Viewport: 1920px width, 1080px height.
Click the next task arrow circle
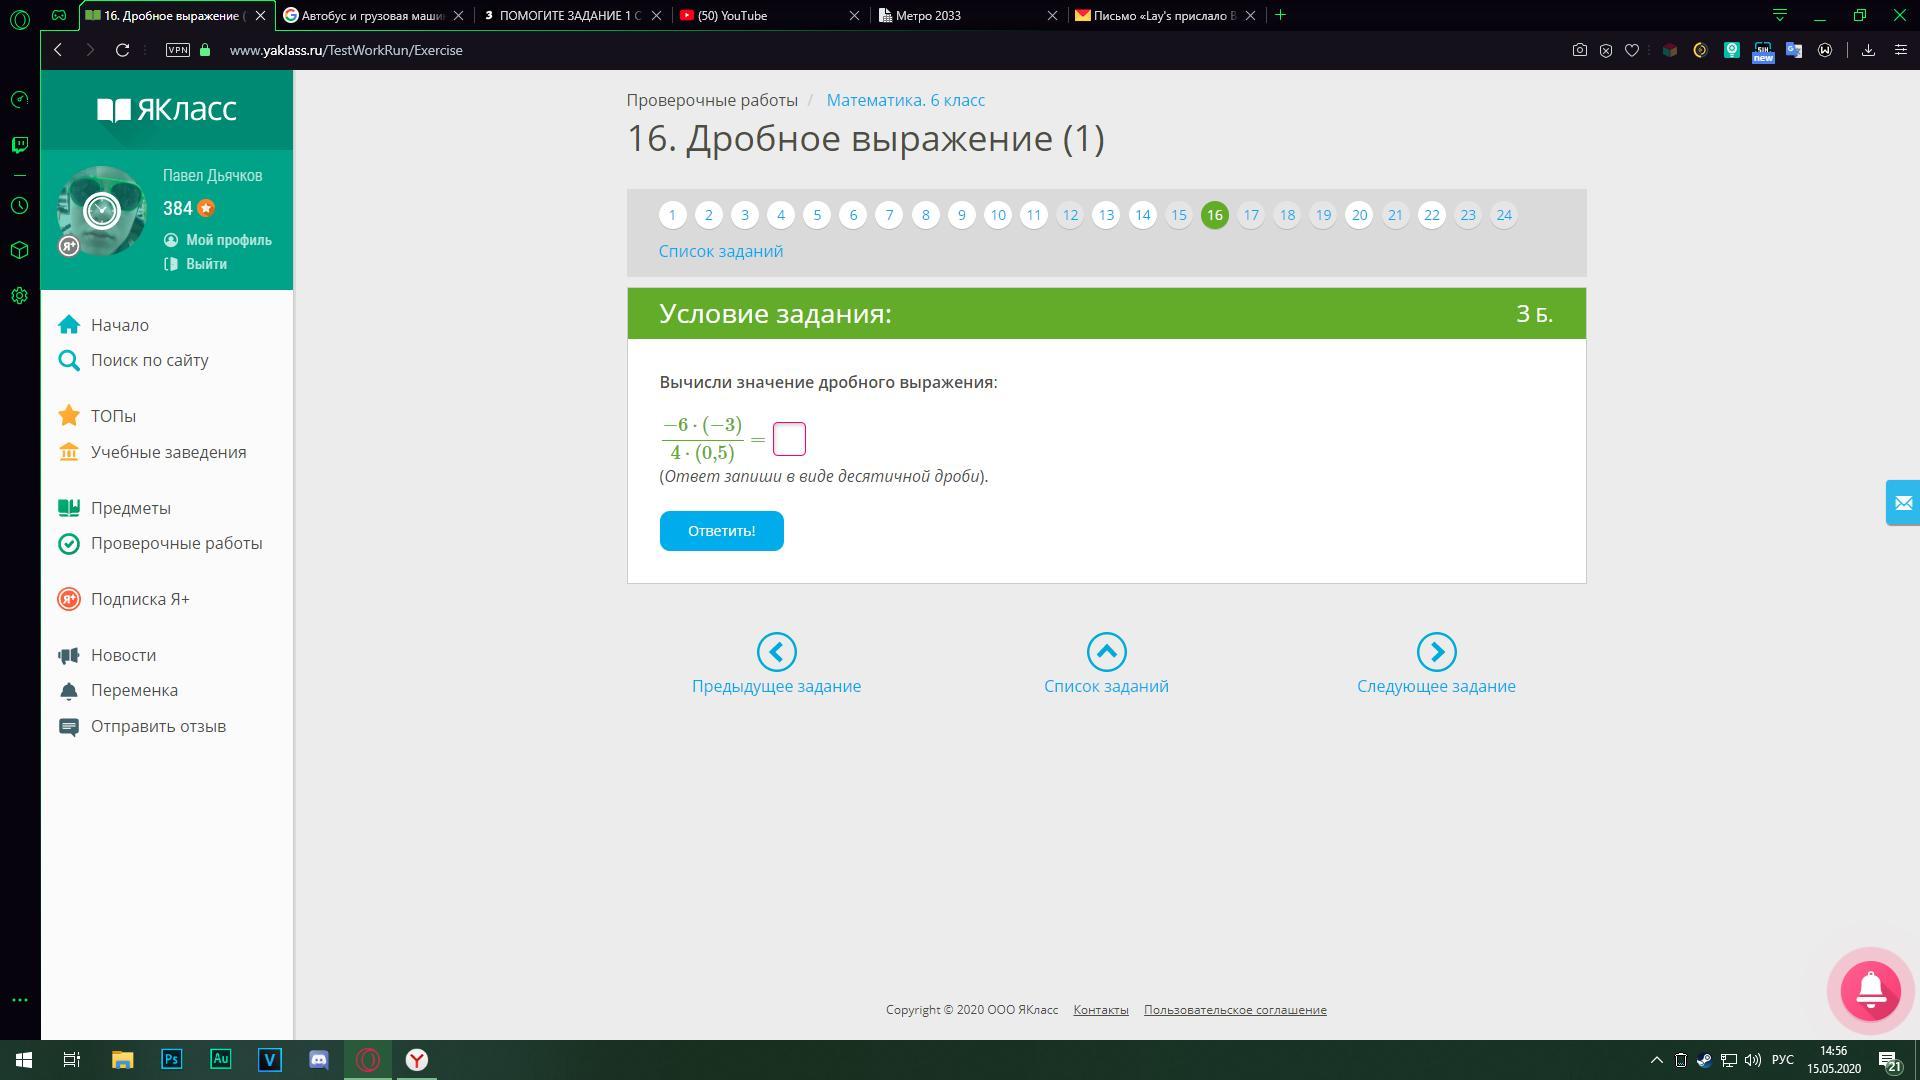pos(1436,652)
